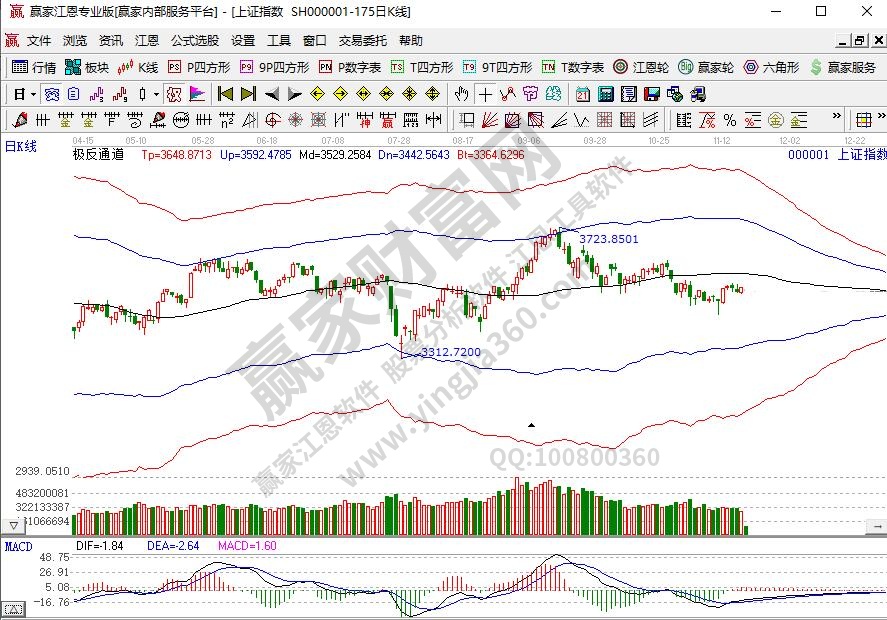Open the 赢家服务 service button
Screen dimensions: 887x620
click(x=843, y=68)
